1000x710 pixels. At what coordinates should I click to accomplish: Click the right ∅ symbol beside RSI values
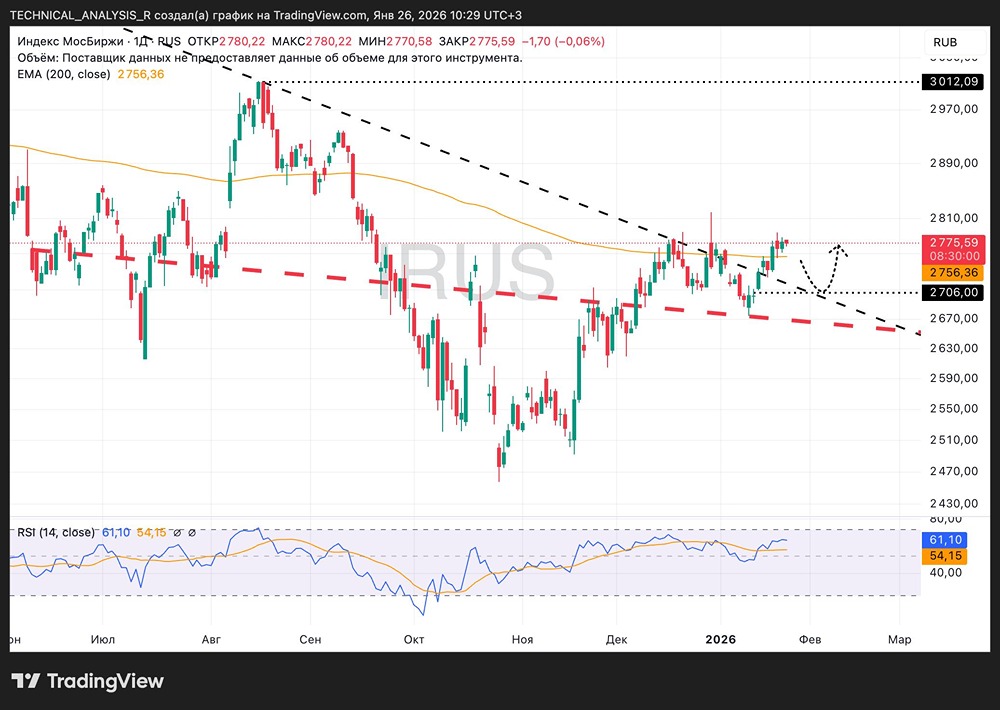192,532
